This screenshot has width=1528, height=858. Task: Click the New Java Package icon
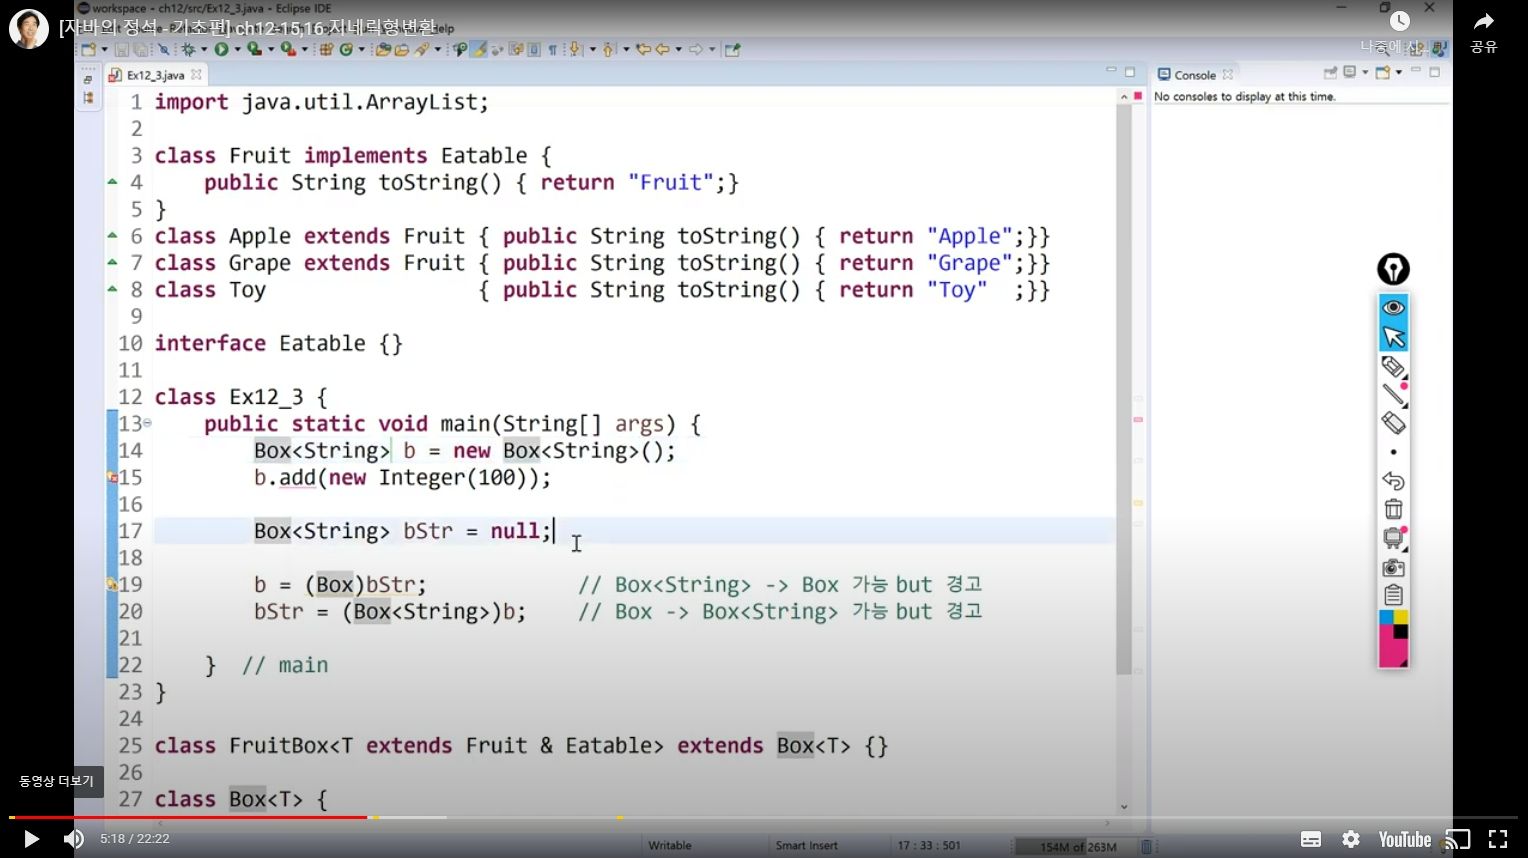pos(326,49)
